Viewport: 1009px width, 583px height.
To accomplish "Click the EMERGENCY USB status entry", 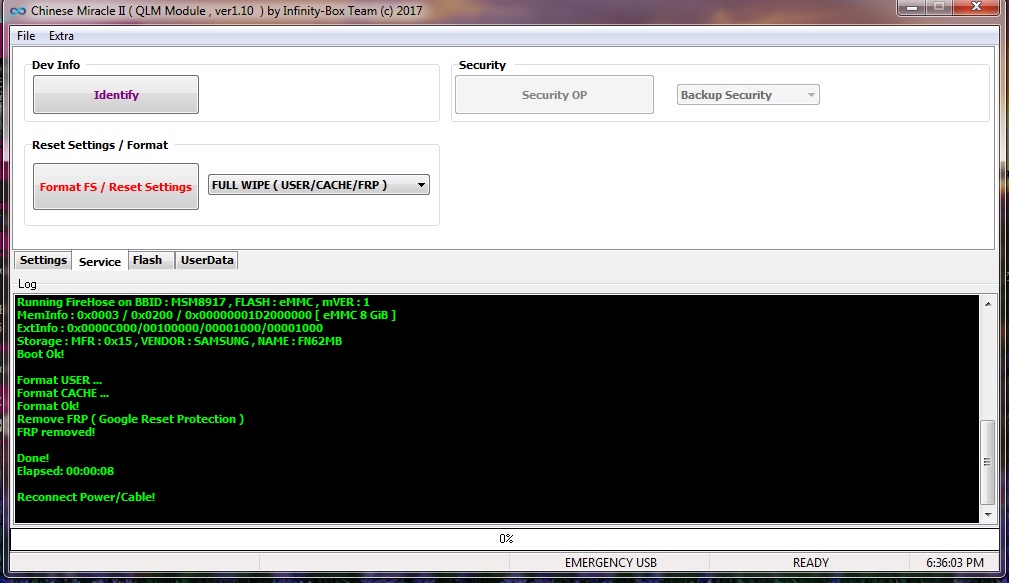I will tap(611, 562).
